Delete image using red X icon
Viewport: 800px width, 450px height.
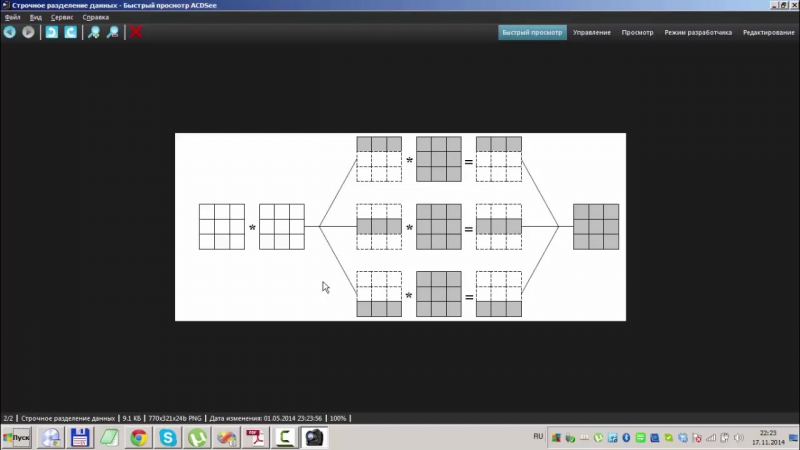136,32
